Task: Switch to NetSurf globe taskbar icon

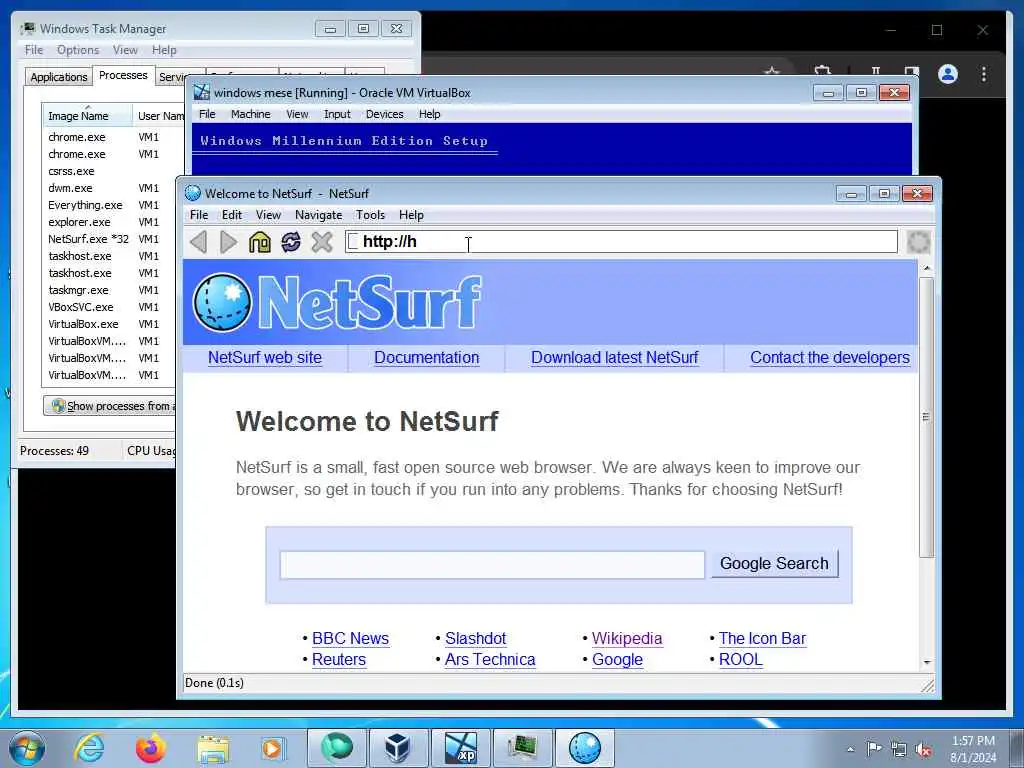Action: 584,748
